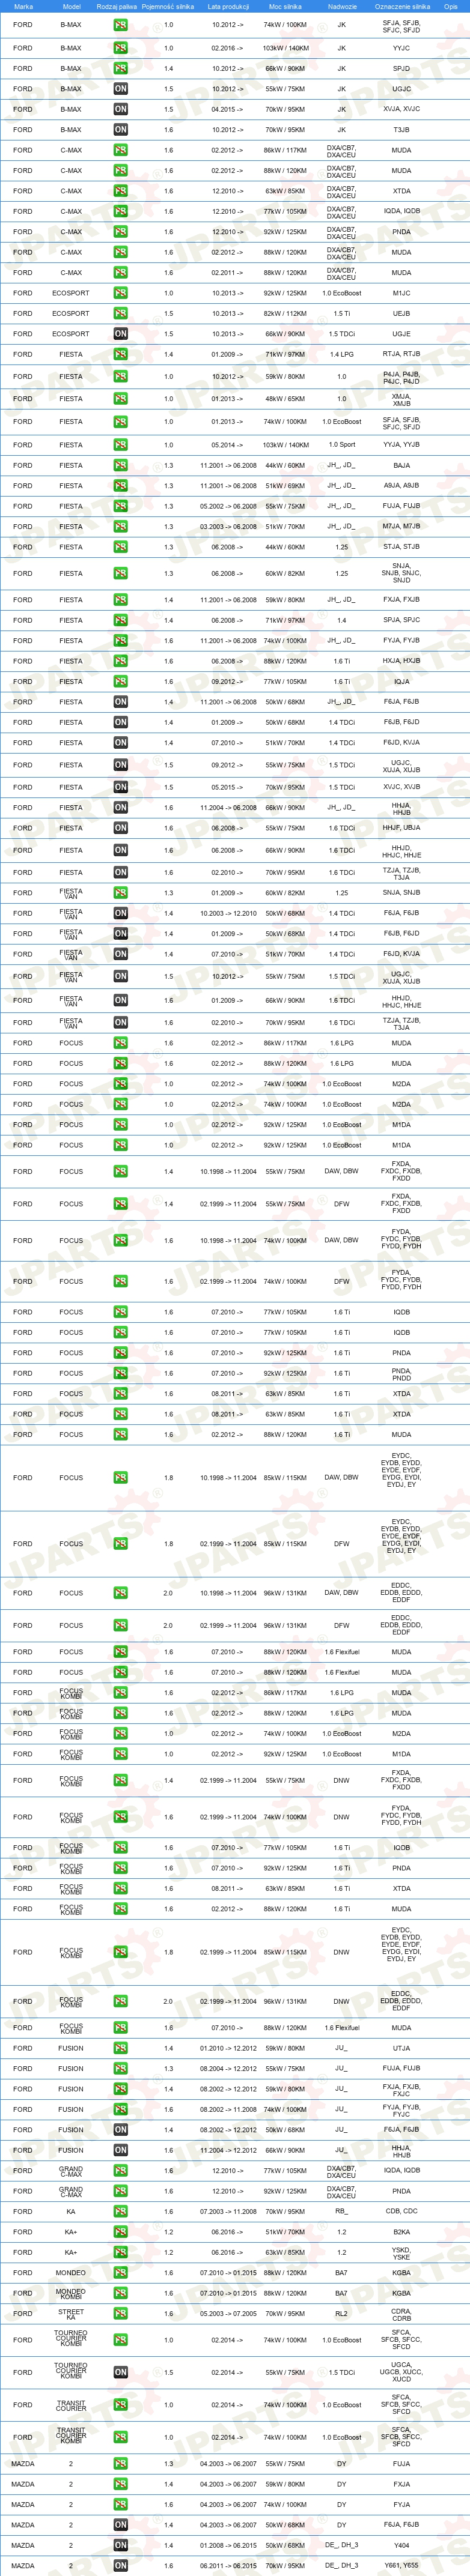Viewport: 470px width, 2576px height.
Task: Click diesel ON icon in MAZDA 2 Y601, Y655 row
Action: (x=120, y=2566)
